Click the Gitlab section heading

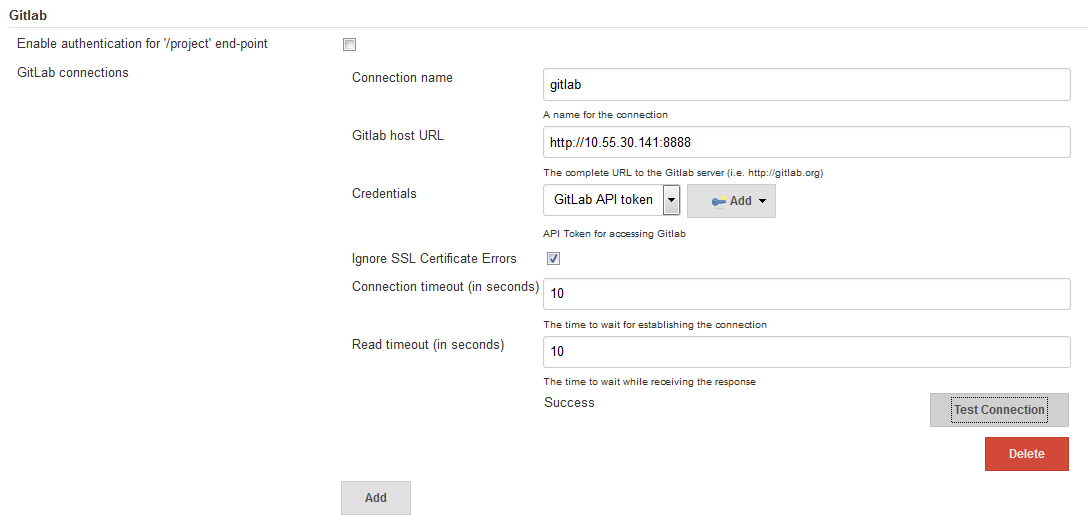(29, 15)
